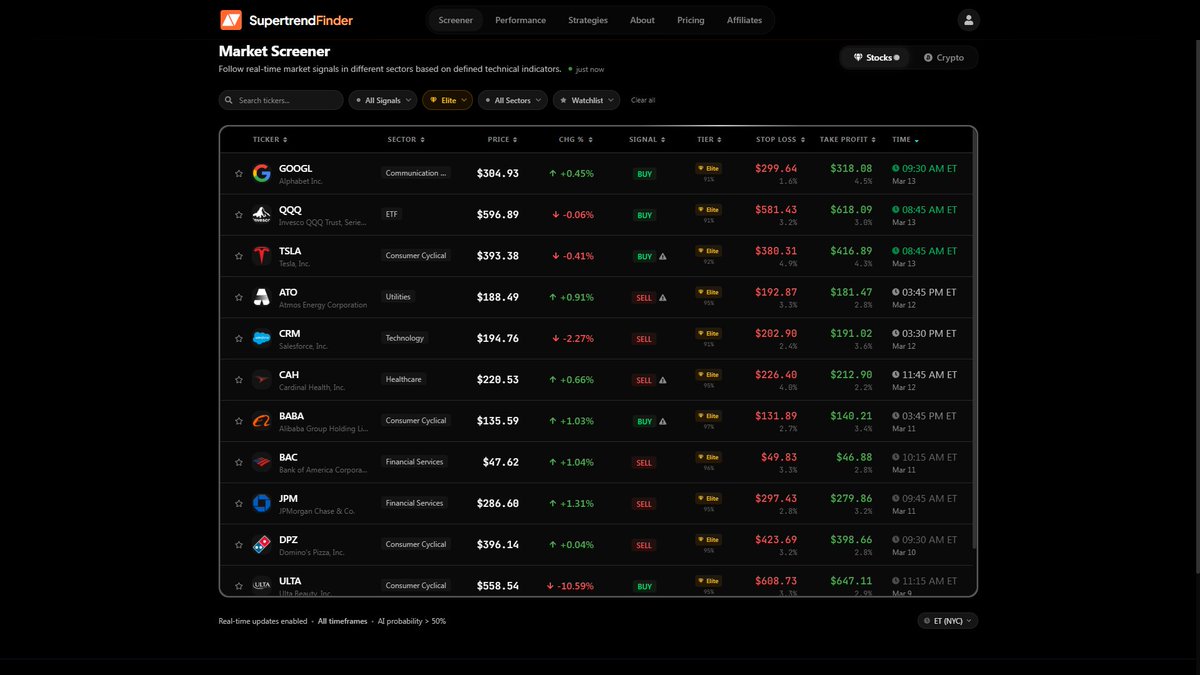This screenshot has width=1200, height=675.
Task: Star BABA to add to watchlist
Action: pos(239,421)
